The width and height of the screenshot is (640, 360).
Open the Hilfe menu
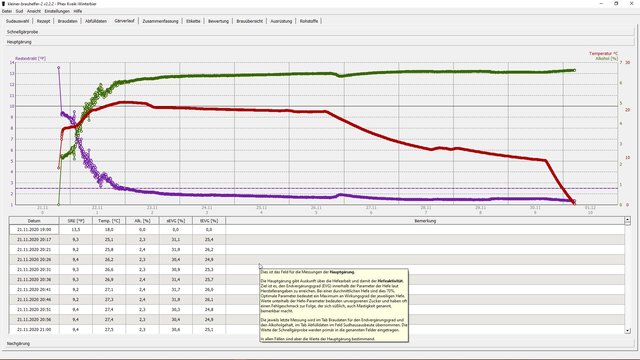pos(78,11)
